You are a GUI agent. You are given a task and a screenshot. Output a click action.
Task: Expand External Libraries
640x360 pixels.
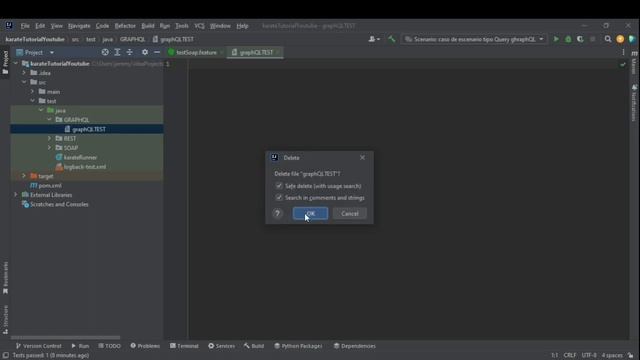[x=16, y=195]
